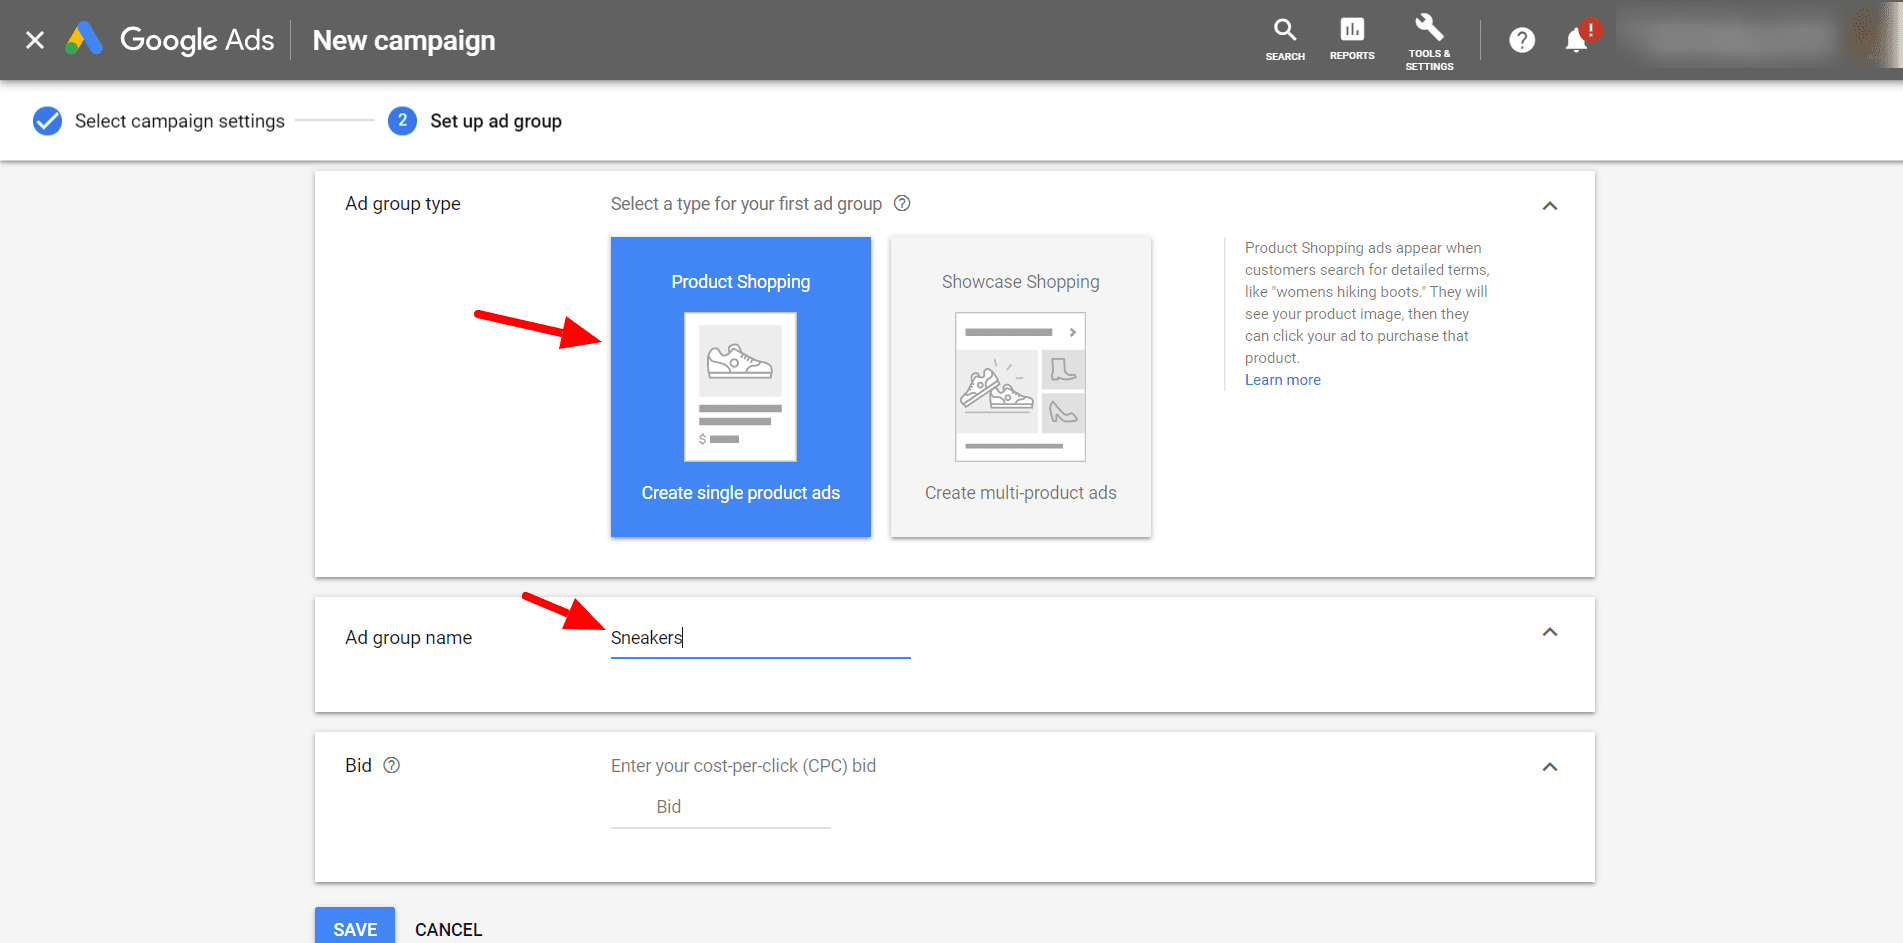Collapse the Bid section
The height and width of the screenshot is (943, 1903).
[1550, 767]
